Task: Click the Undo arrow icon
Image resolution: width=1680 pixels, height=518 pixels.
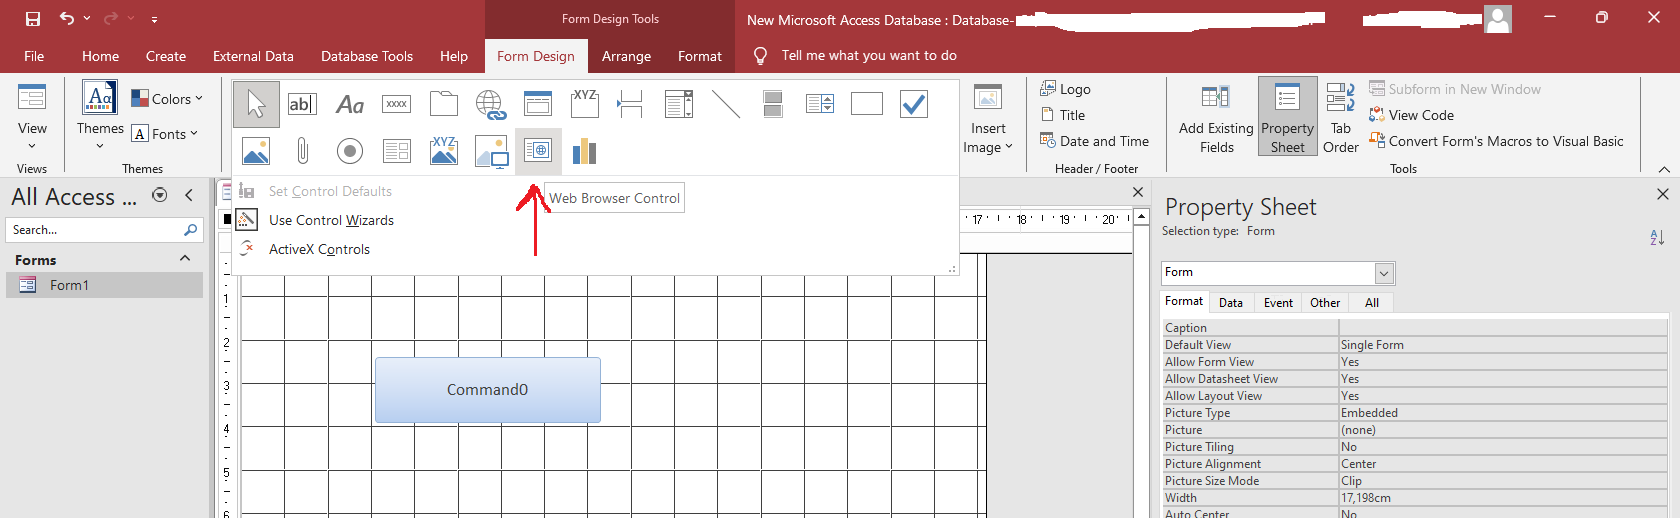Action: coord(66,18)
